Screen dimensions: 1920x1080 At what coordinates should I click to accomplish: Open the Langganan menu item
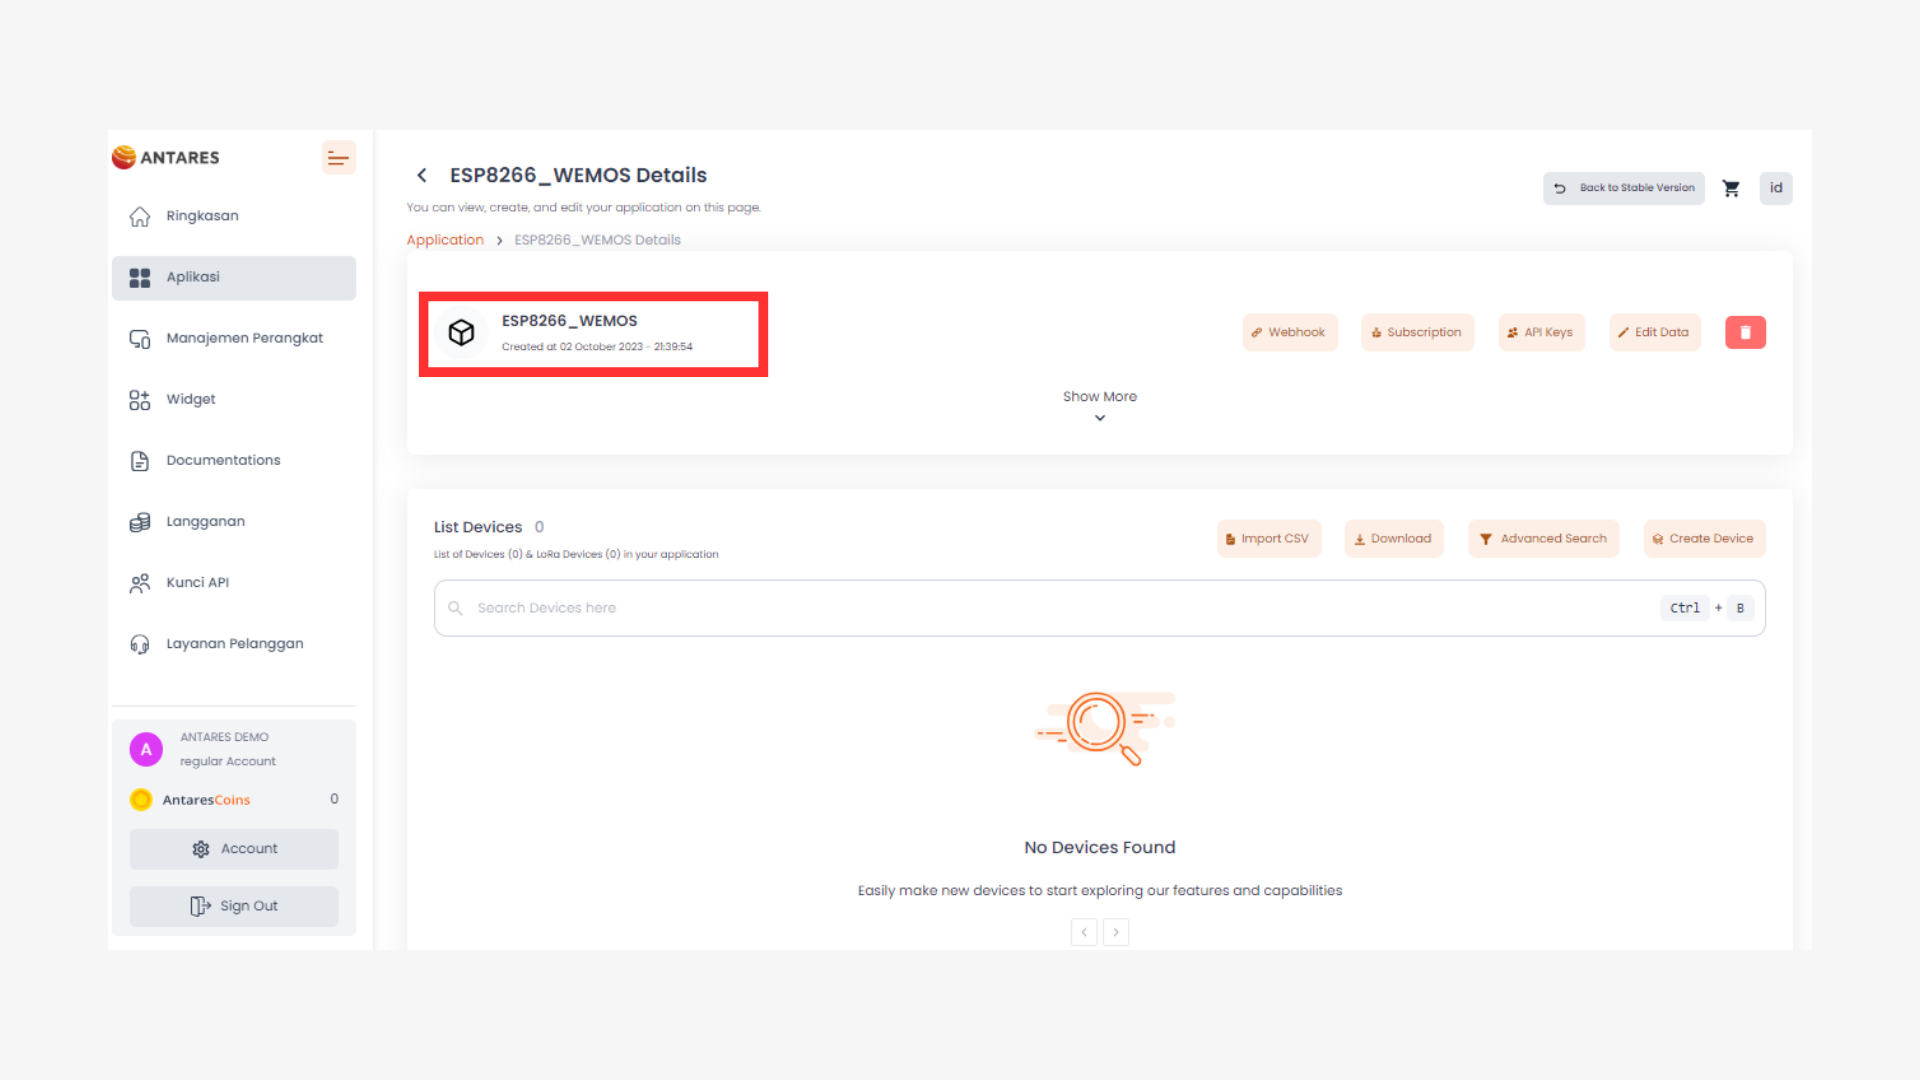click(234, 521)
